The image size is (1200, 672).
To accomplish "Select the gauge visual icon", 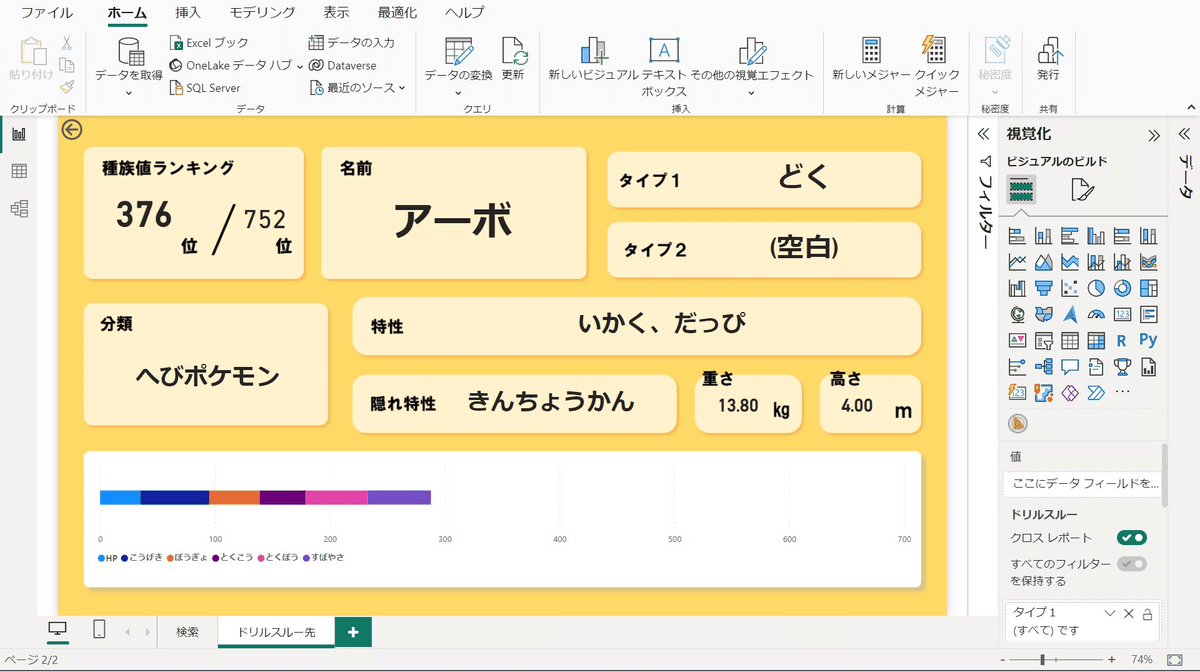I will 1096,314.
